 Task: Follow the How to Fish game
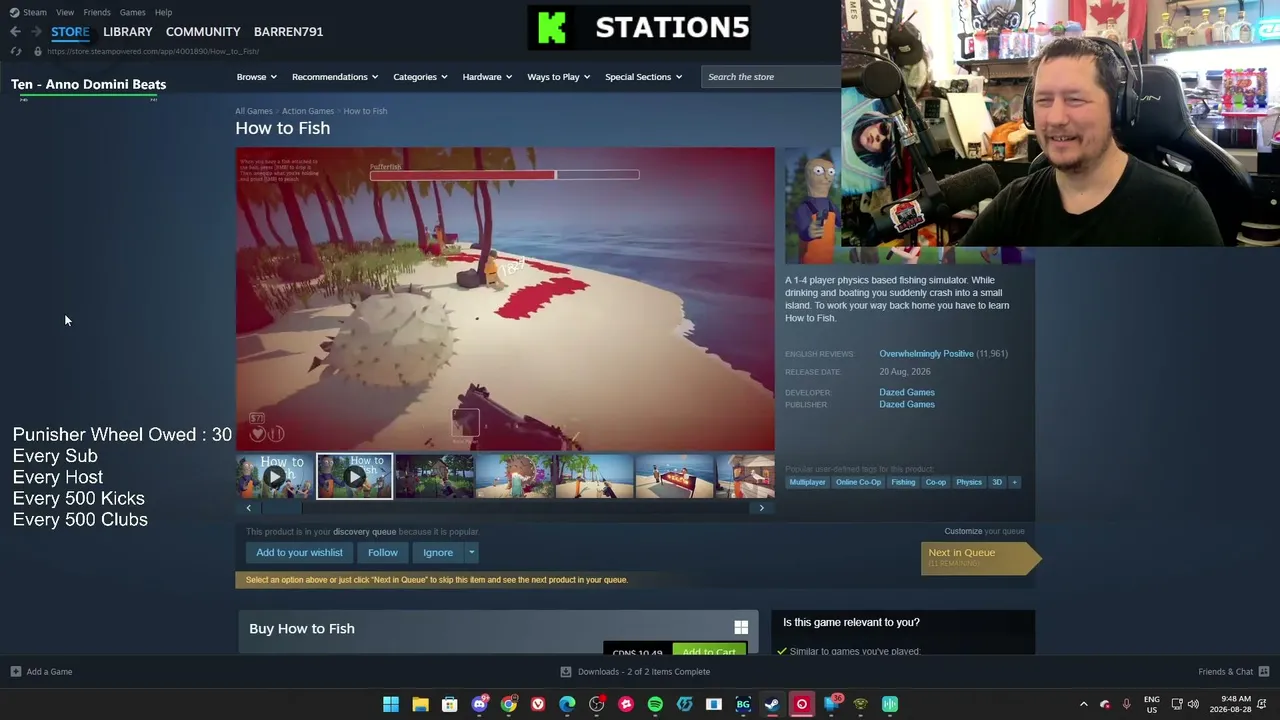pos(383,552)
